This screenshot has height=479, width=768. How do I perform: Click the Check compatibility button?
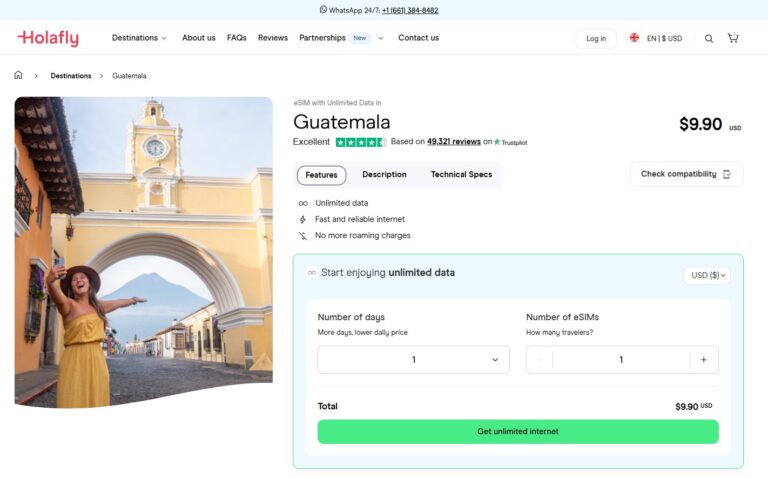coord(687,174)
